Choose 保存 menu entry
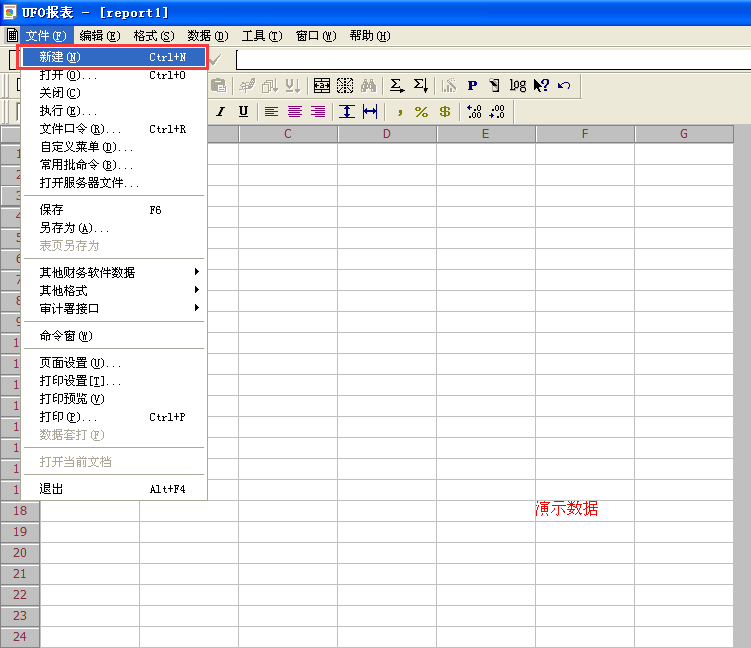751x648 pixels. click(x=114, y=210)
